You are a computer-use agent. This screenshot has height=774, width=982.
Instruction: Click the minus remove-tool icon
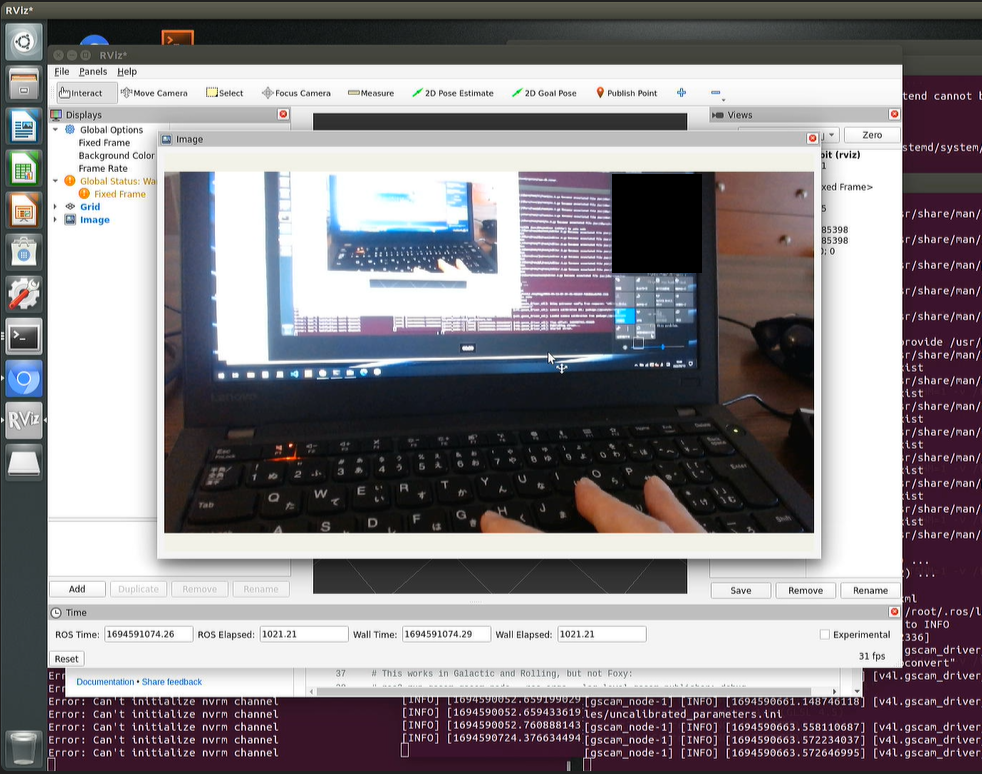coord(716,93)
